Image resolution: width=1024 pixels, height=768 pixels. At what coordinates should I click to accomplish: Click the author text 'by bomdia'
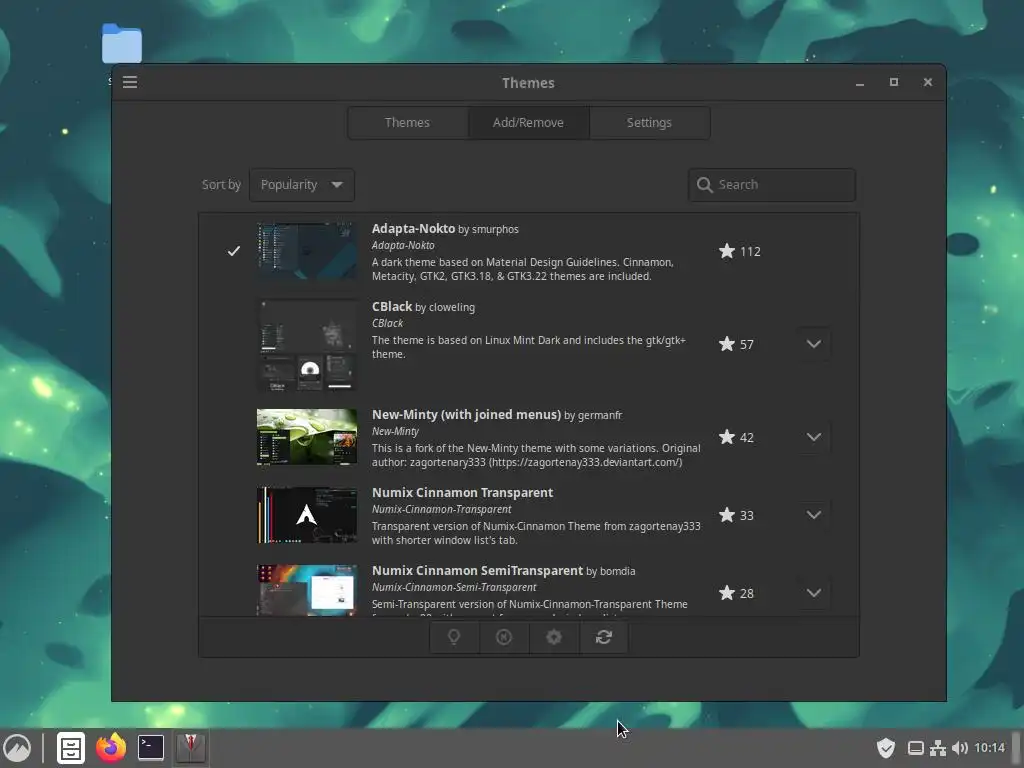[x=611, y=571]
